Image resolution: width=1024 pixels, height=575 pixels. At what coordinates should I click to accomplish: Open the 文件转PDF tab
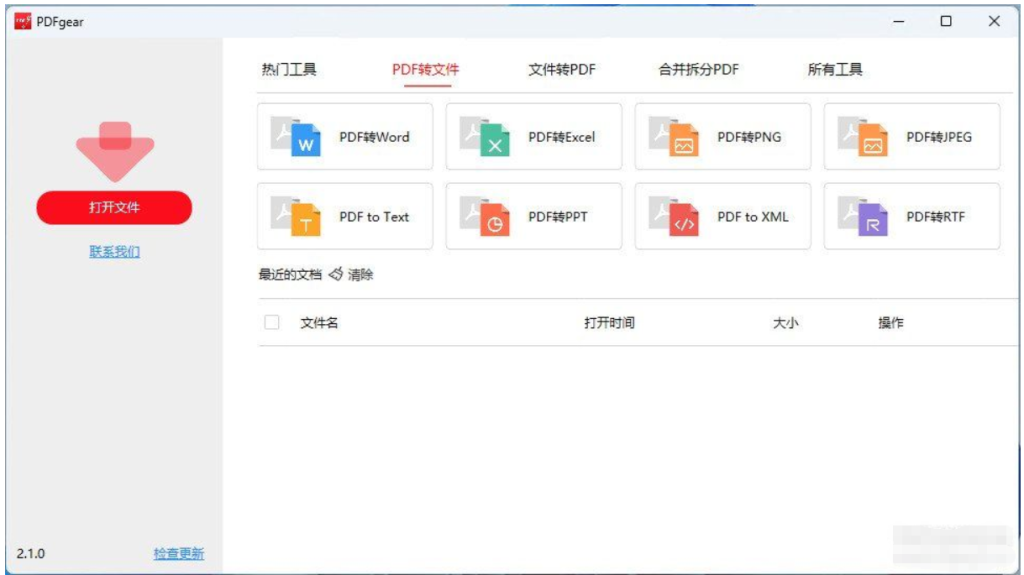(x=562, y=69)
